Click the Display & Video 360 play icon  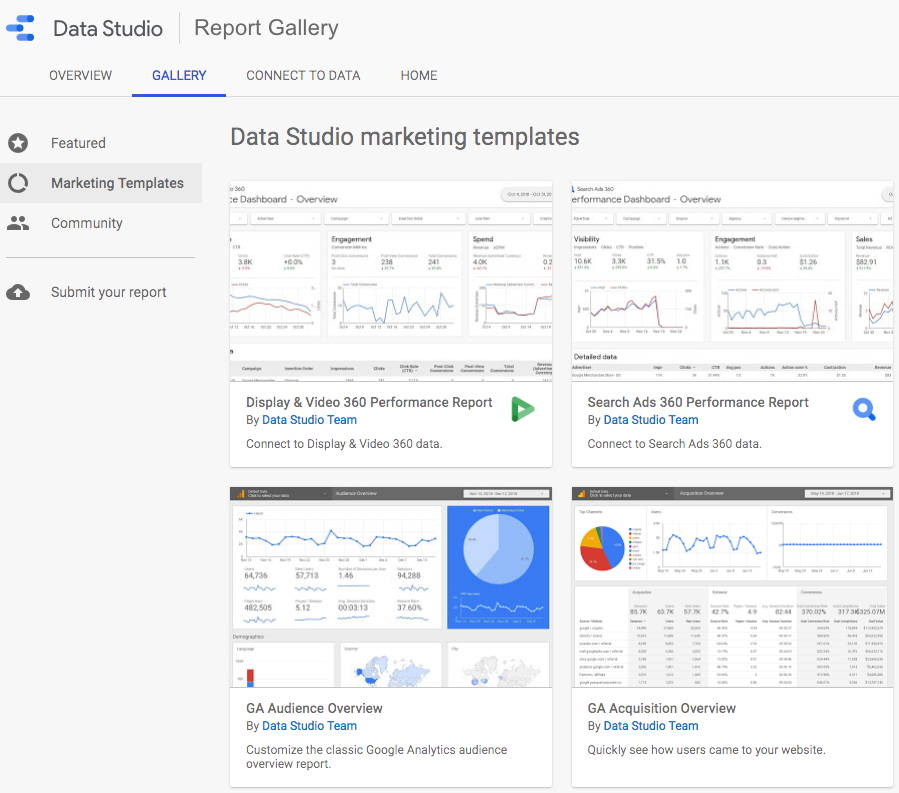pos(521,408)
